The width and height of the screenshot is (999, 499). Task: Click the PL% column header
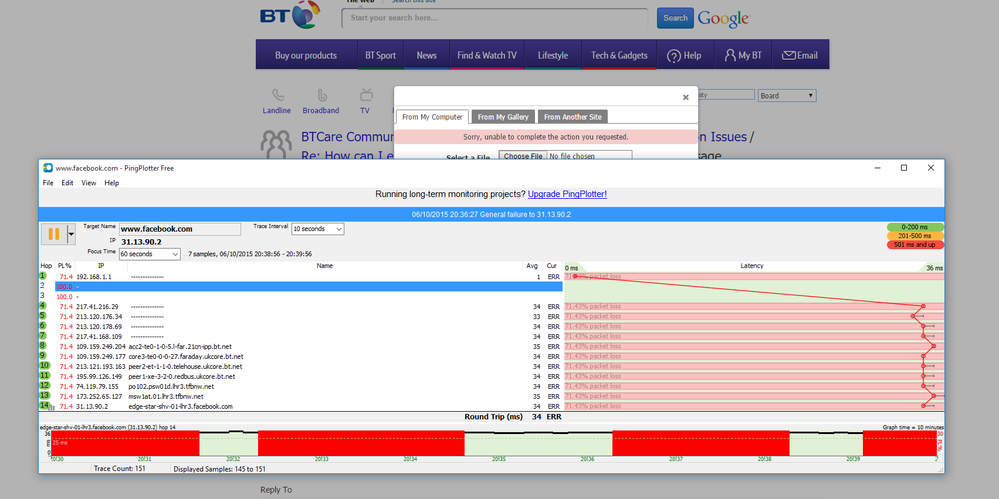(64, 266)
